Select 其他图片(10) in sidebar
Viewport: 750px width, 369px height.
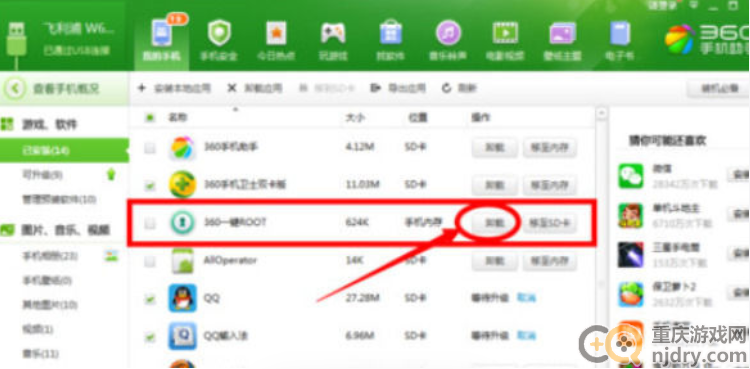pos(50,305)
